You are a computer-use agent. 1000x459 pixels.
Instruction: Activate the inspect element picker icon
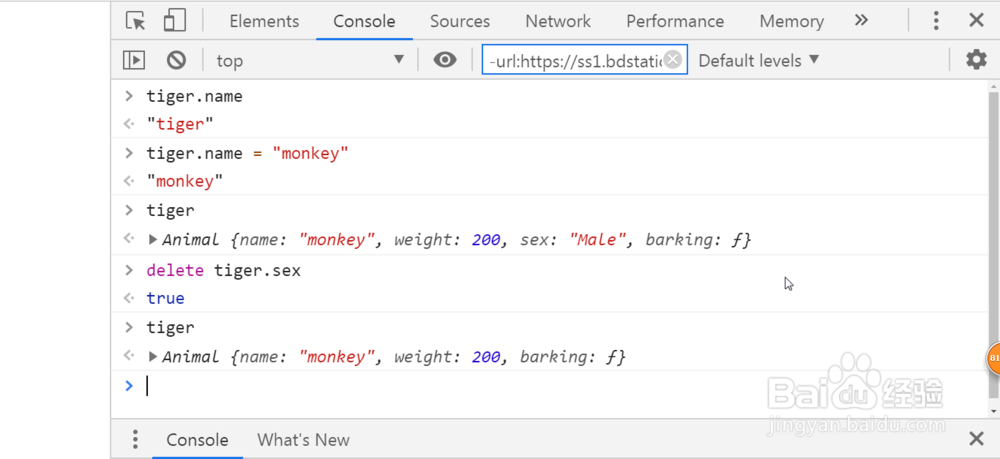136,21
